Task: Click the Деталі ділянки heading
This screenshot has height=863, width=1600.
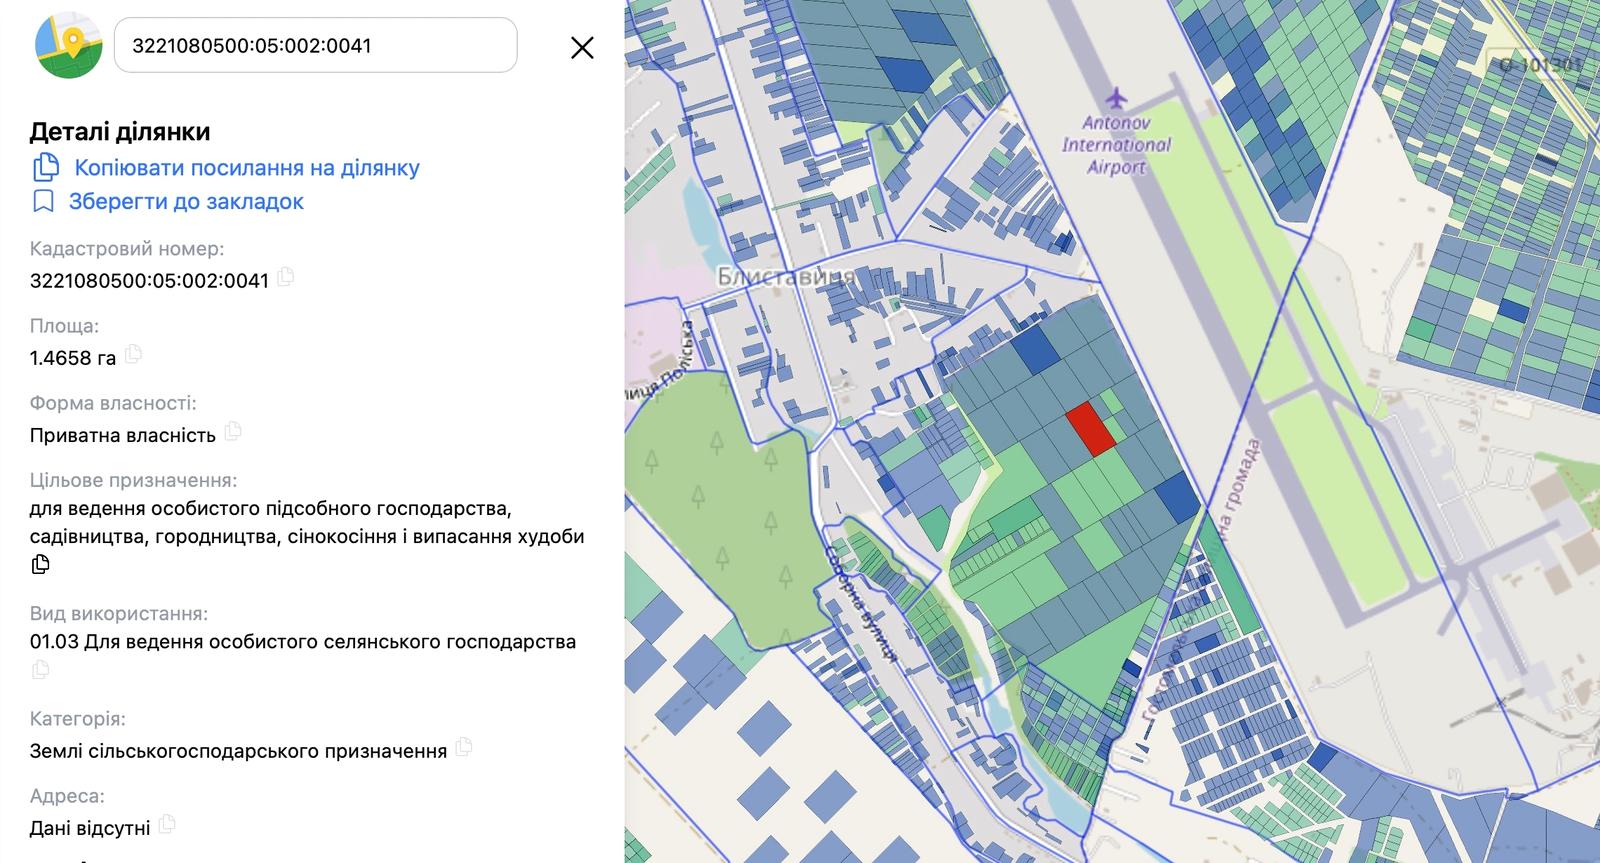Action: pyautogui.click(x=120, y=132)
